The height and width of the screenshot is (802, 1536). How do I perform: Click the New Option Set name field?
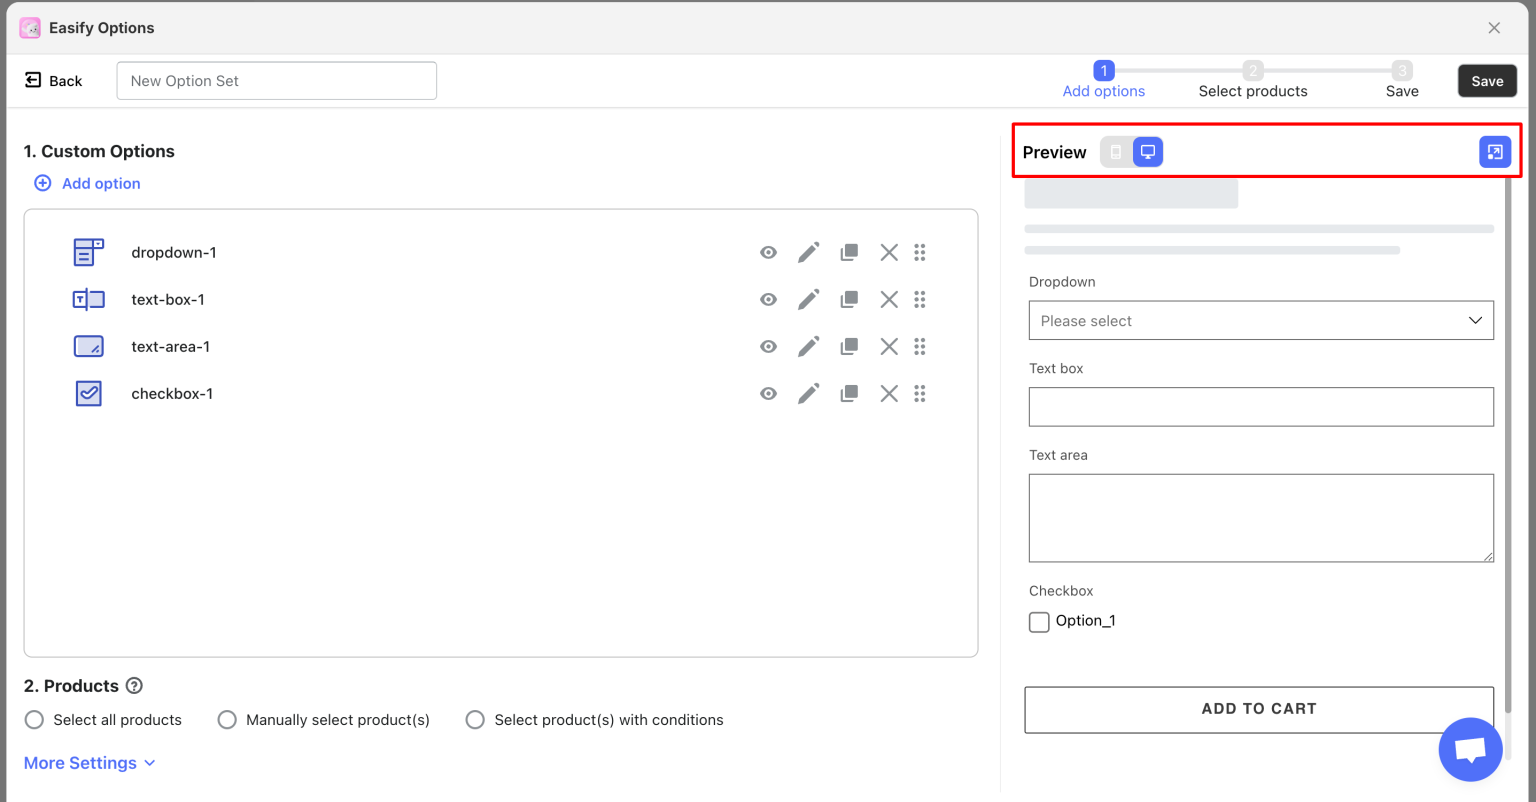pos(276,80)
